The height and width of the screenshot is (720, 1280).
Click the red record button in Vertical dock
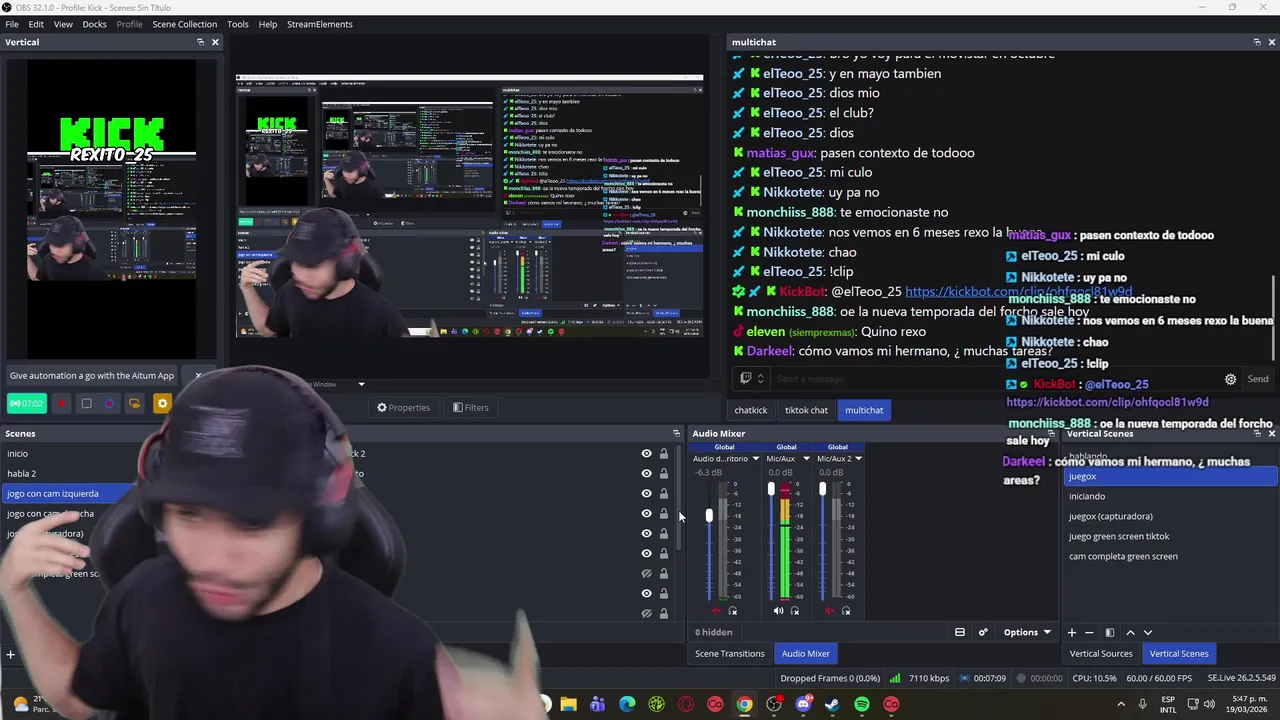61,404
